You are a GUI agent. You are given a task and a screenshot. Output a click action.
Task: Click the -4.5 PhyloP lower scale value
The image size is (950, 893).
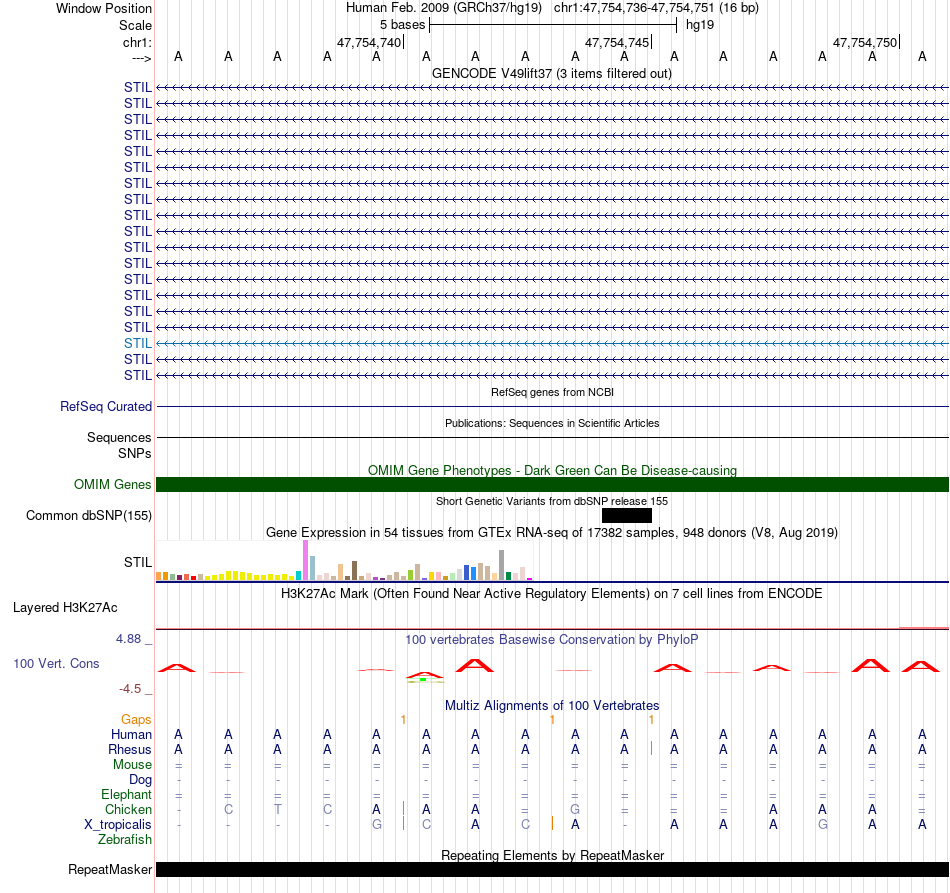(130, 689)
